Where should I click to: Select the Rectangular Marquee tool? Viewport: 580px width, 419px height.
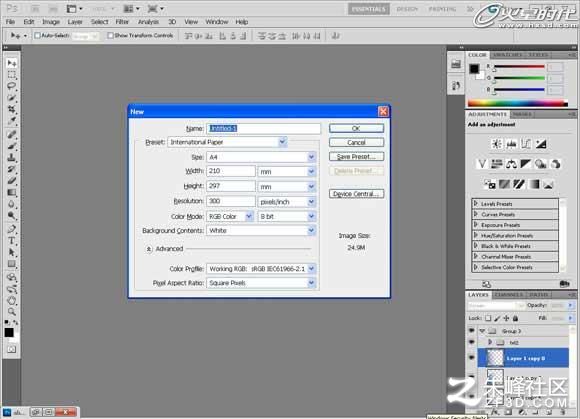coord(11,75)
